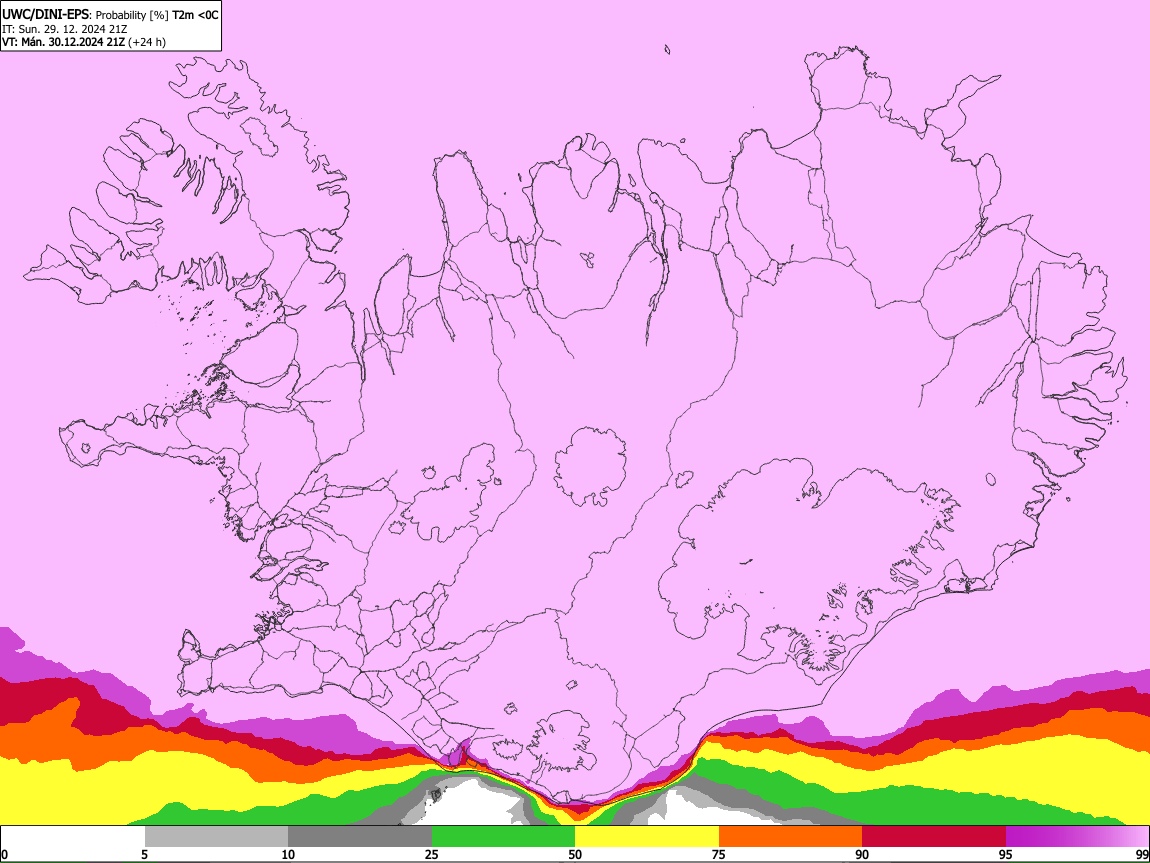Image resolution: width=1150 pixels, height=863 pixels.
Task: Click the legend value '90'
Action: (862, 855)
